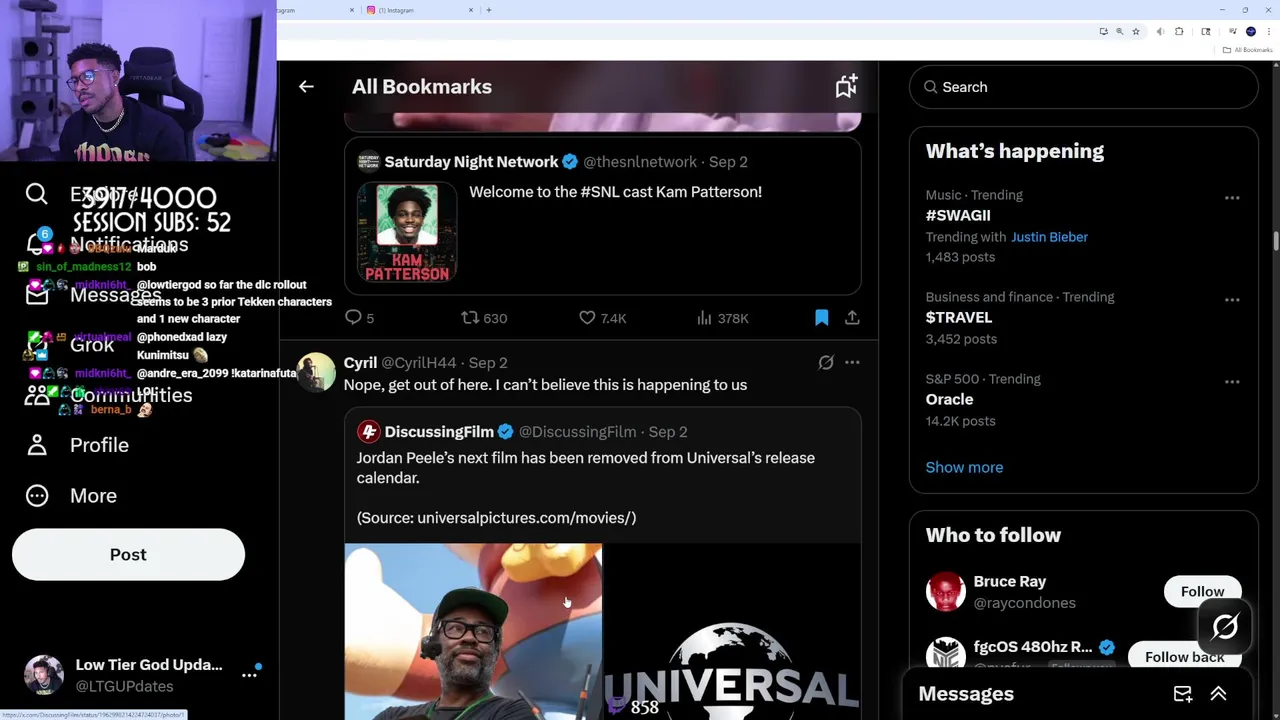Screen dimensions: 1280x720
Task: Open @thesnlnetwork profile link
Action: [x=640, y=162]
